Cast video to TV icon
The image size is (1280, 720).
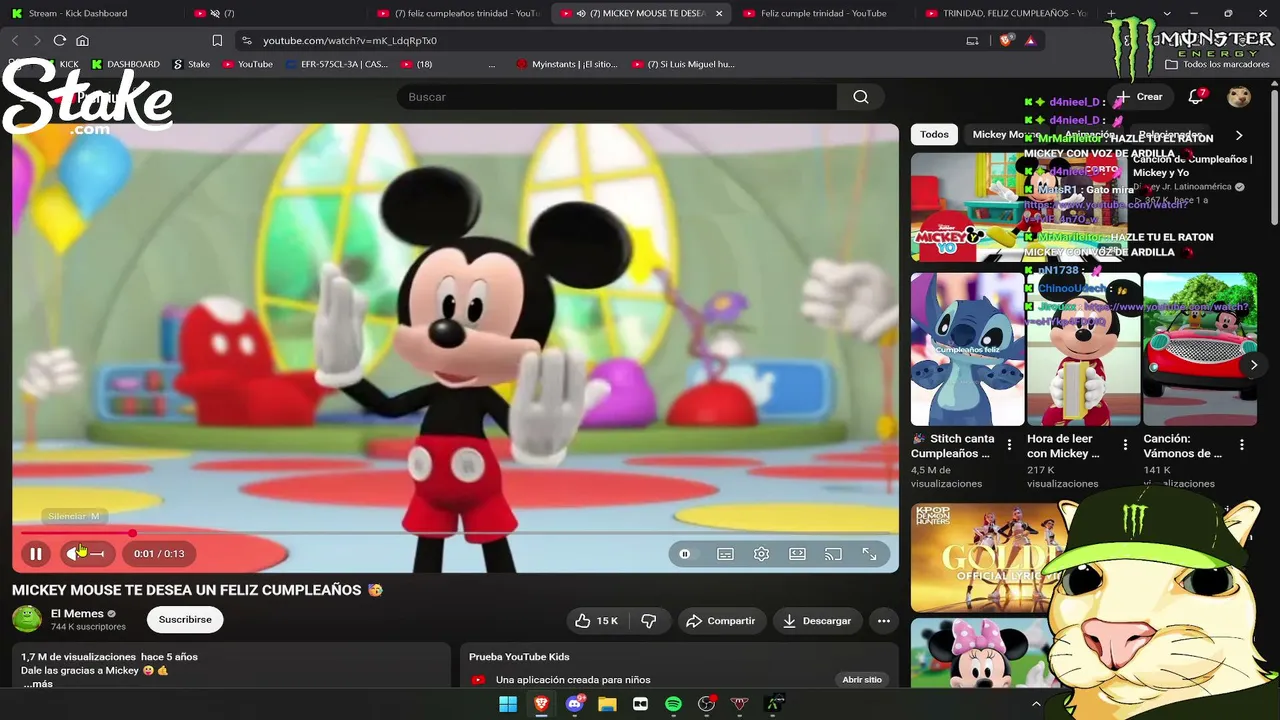tap(833, 554)
